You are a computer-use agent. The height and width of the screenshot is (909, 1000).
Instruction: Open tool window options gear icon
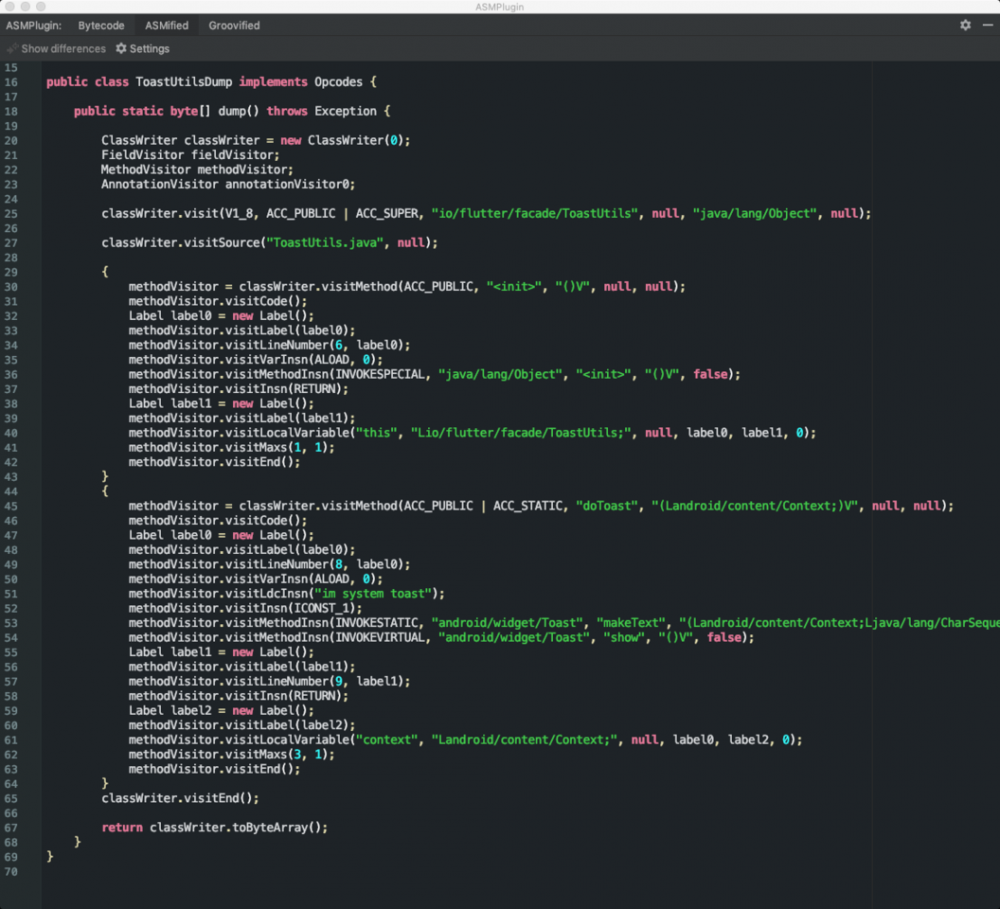click(966, 25)
